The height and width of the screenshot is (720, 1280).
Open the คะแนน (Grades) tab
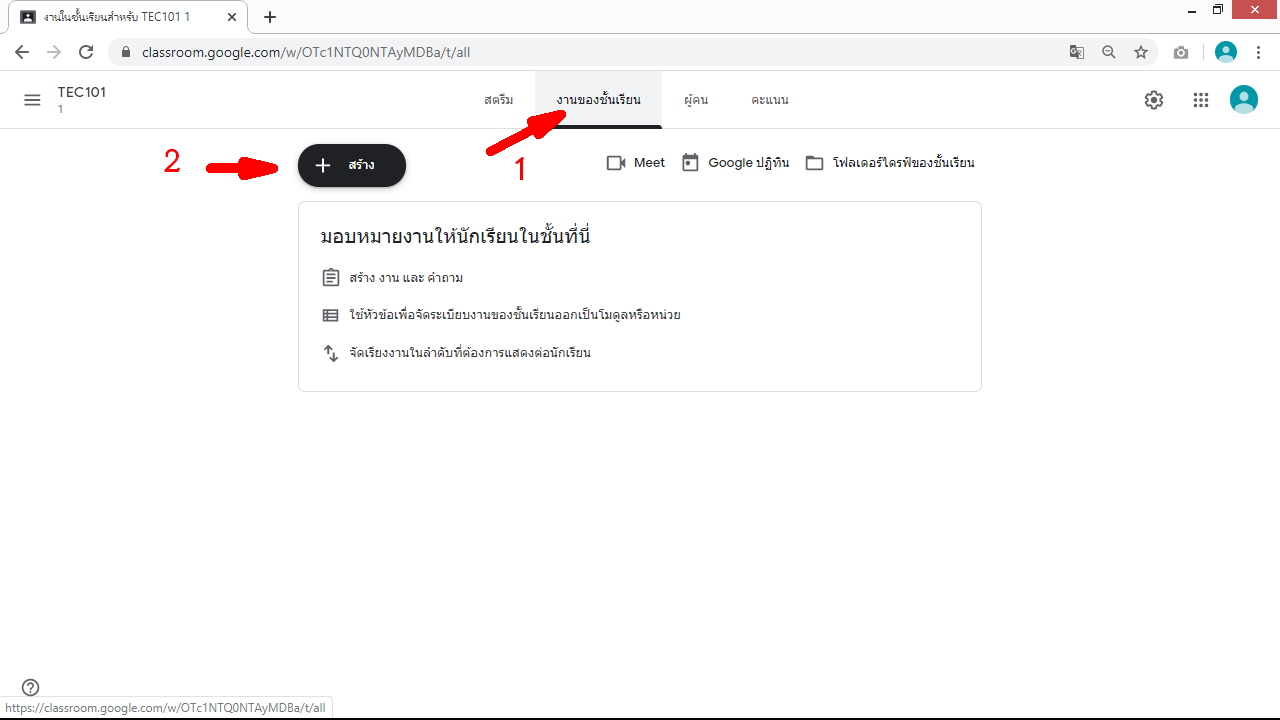[x=769, y=100]
